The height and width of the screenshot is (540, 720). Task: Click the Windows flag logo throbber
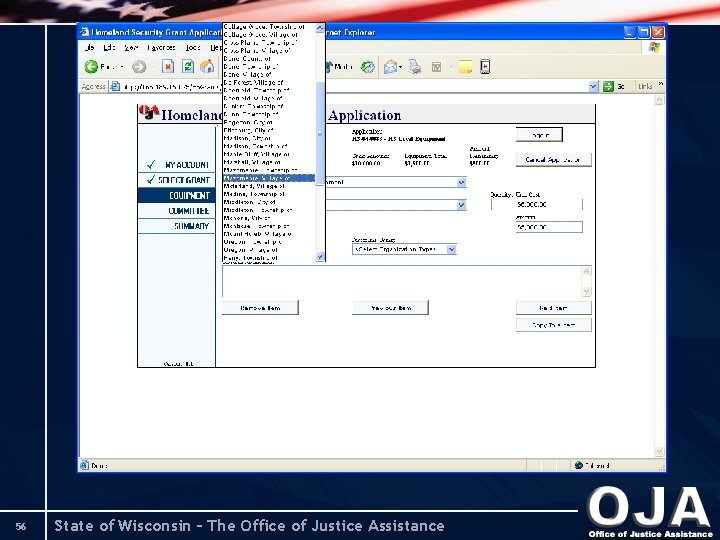click(x=654, y=47)
